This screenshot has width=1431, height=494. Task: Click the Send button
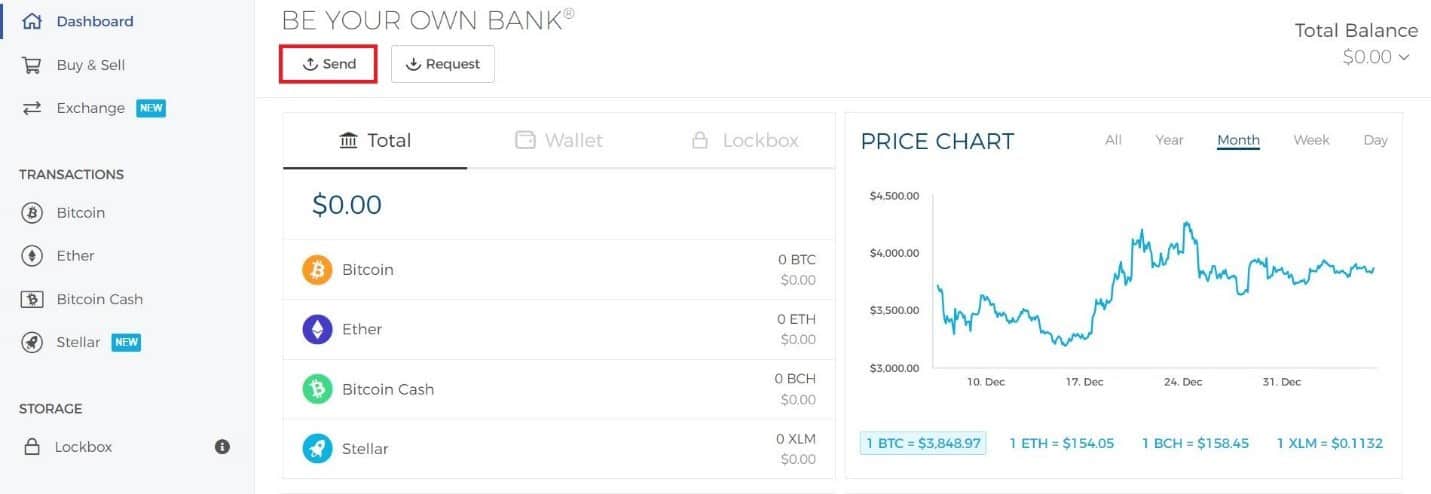[x=329, y=64]
